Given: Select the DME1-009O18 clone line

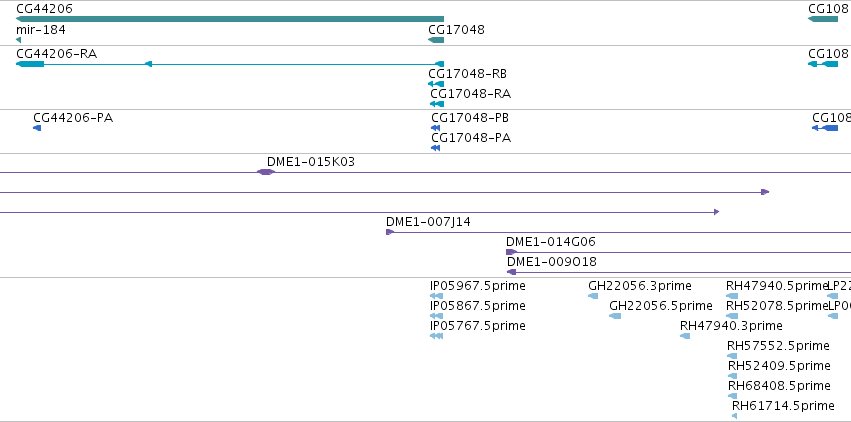Looking at the screenshot, I should [678, 272].
